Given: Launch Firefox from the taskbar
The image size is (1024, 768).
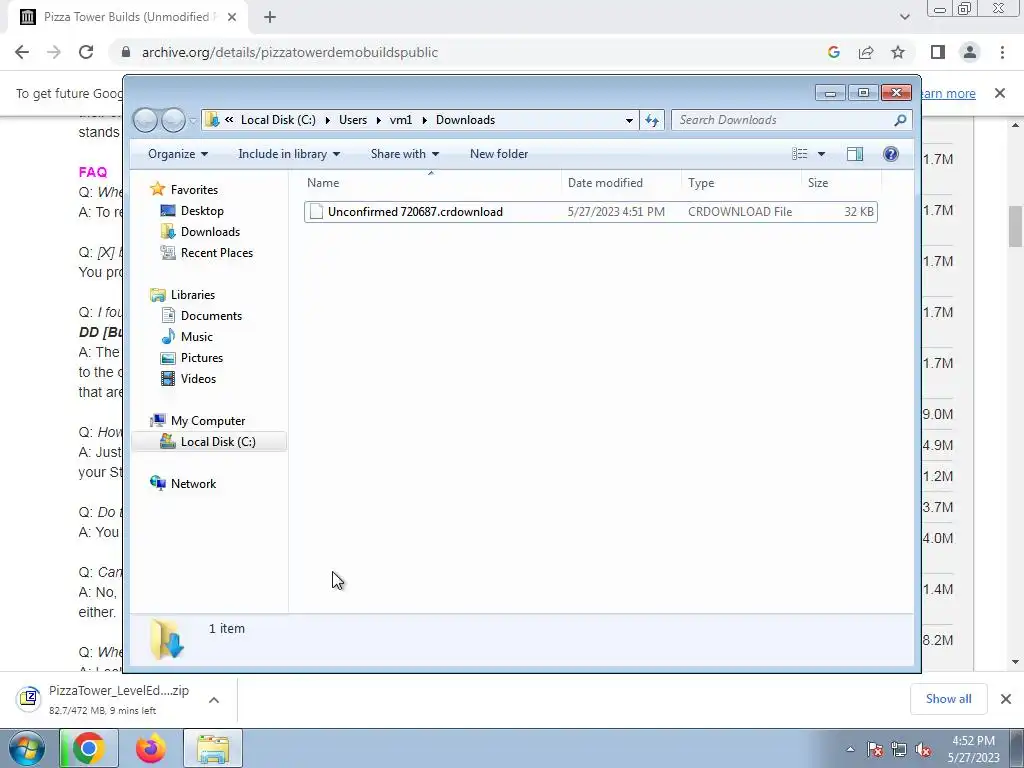Looking at the screenshot, I should [151, 748].
